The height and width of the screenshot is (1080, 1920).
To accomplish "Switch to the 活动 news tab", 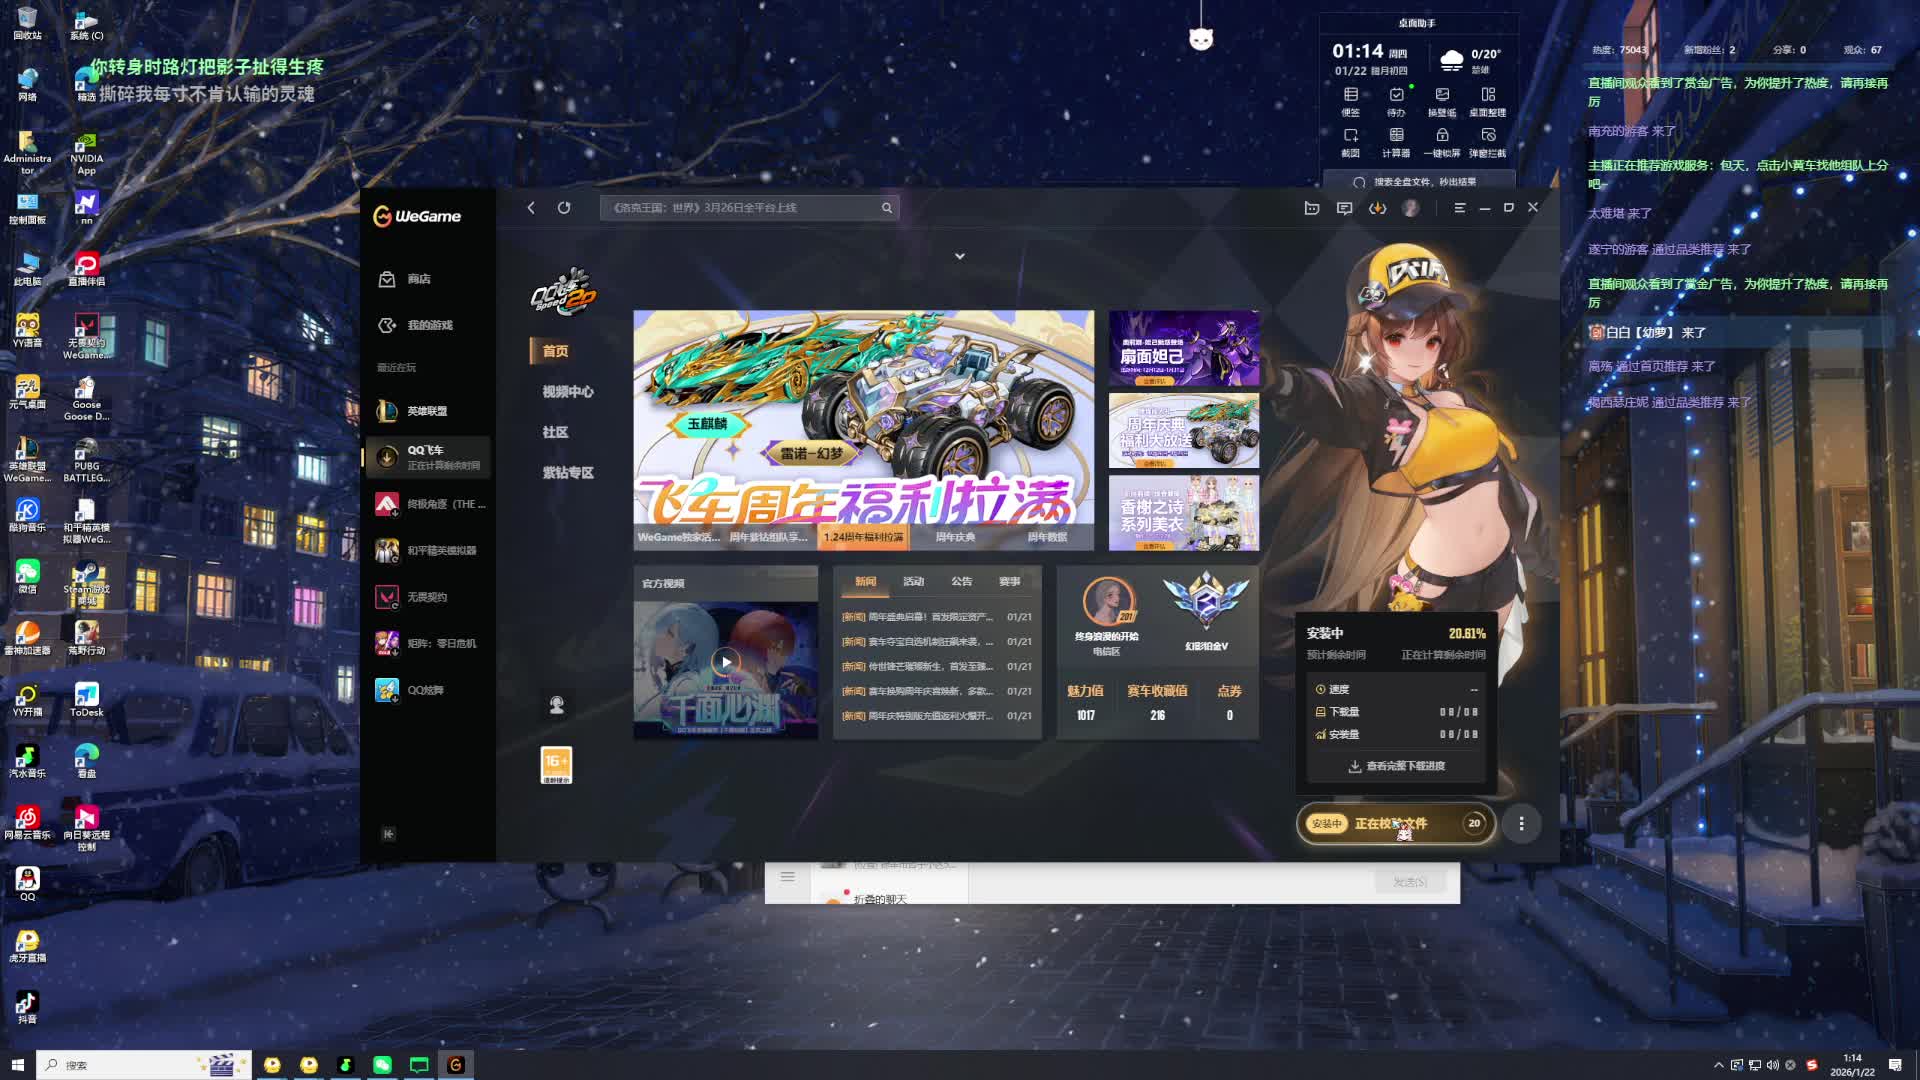I will (x=913, y=581).
